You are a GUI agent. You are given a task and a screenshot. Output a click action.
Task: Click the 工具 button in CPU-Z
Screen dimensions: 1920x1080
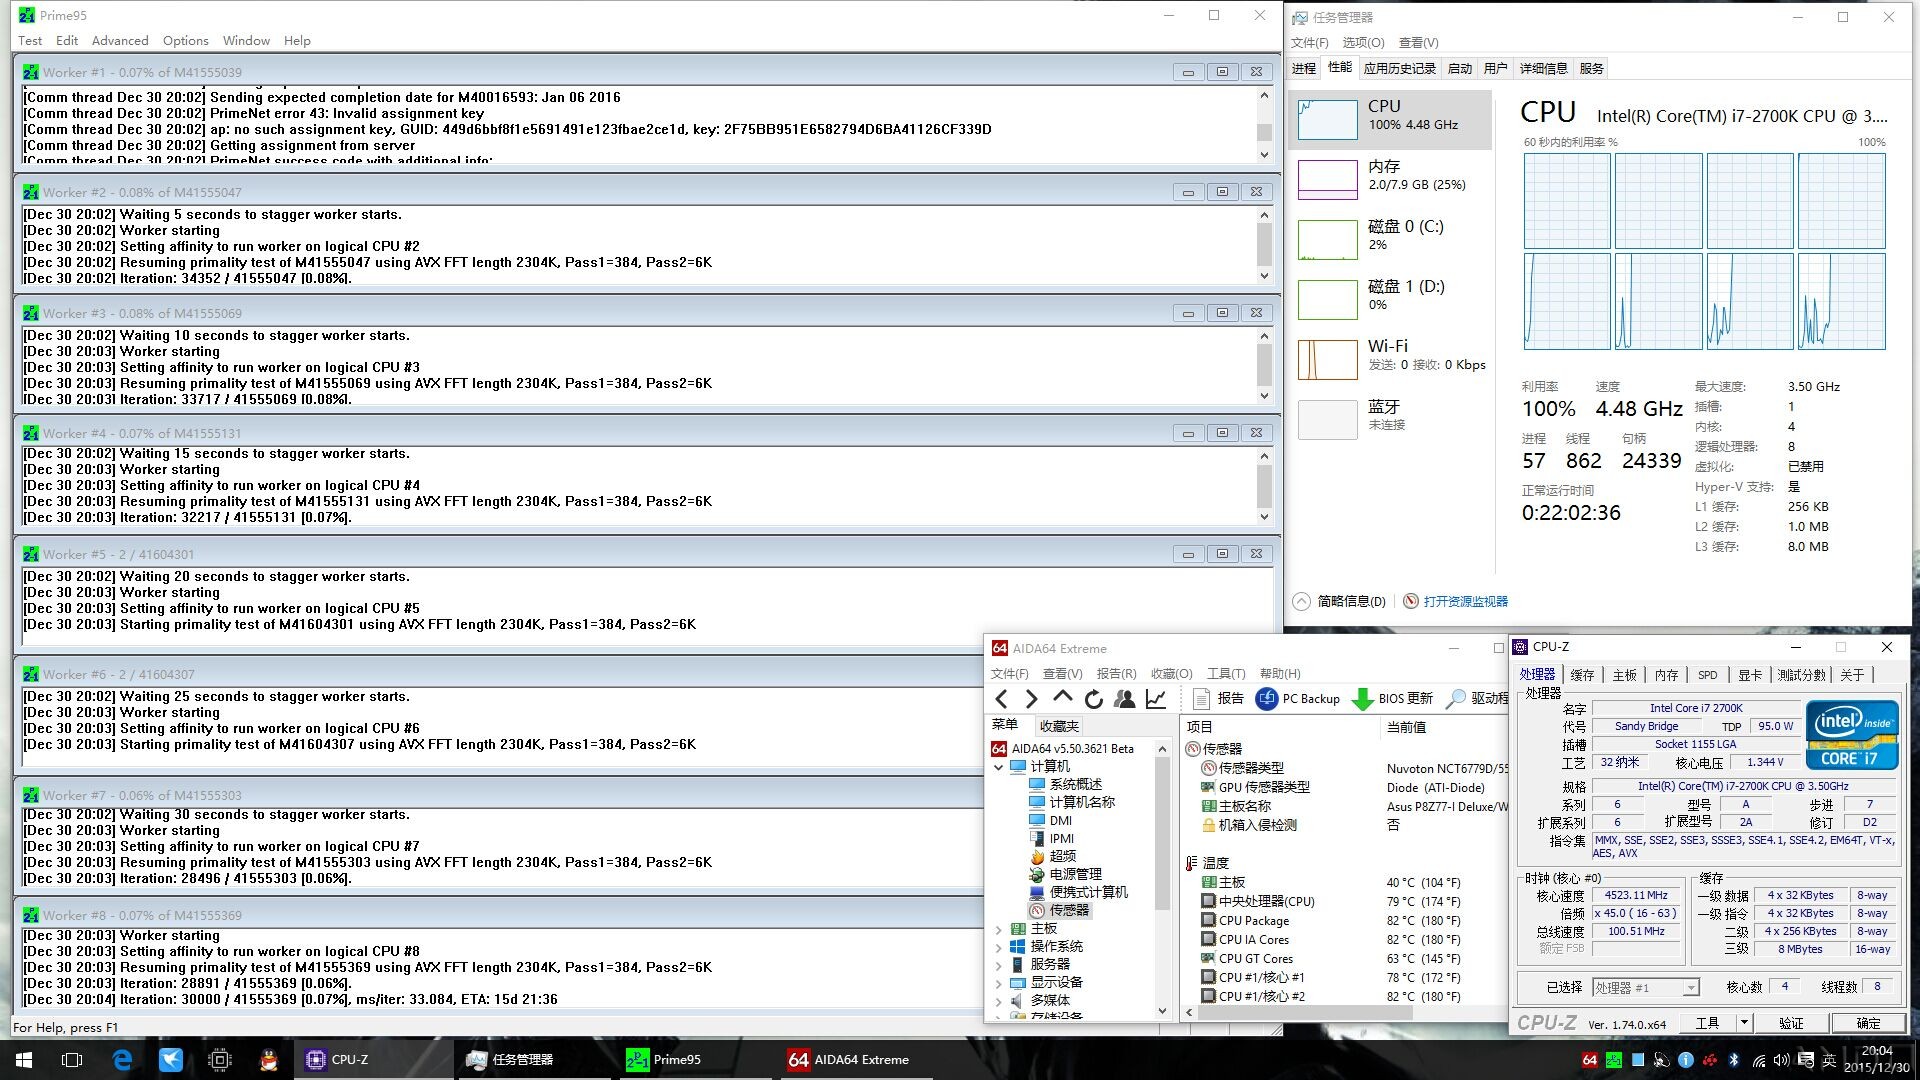coord(1707,1023)
